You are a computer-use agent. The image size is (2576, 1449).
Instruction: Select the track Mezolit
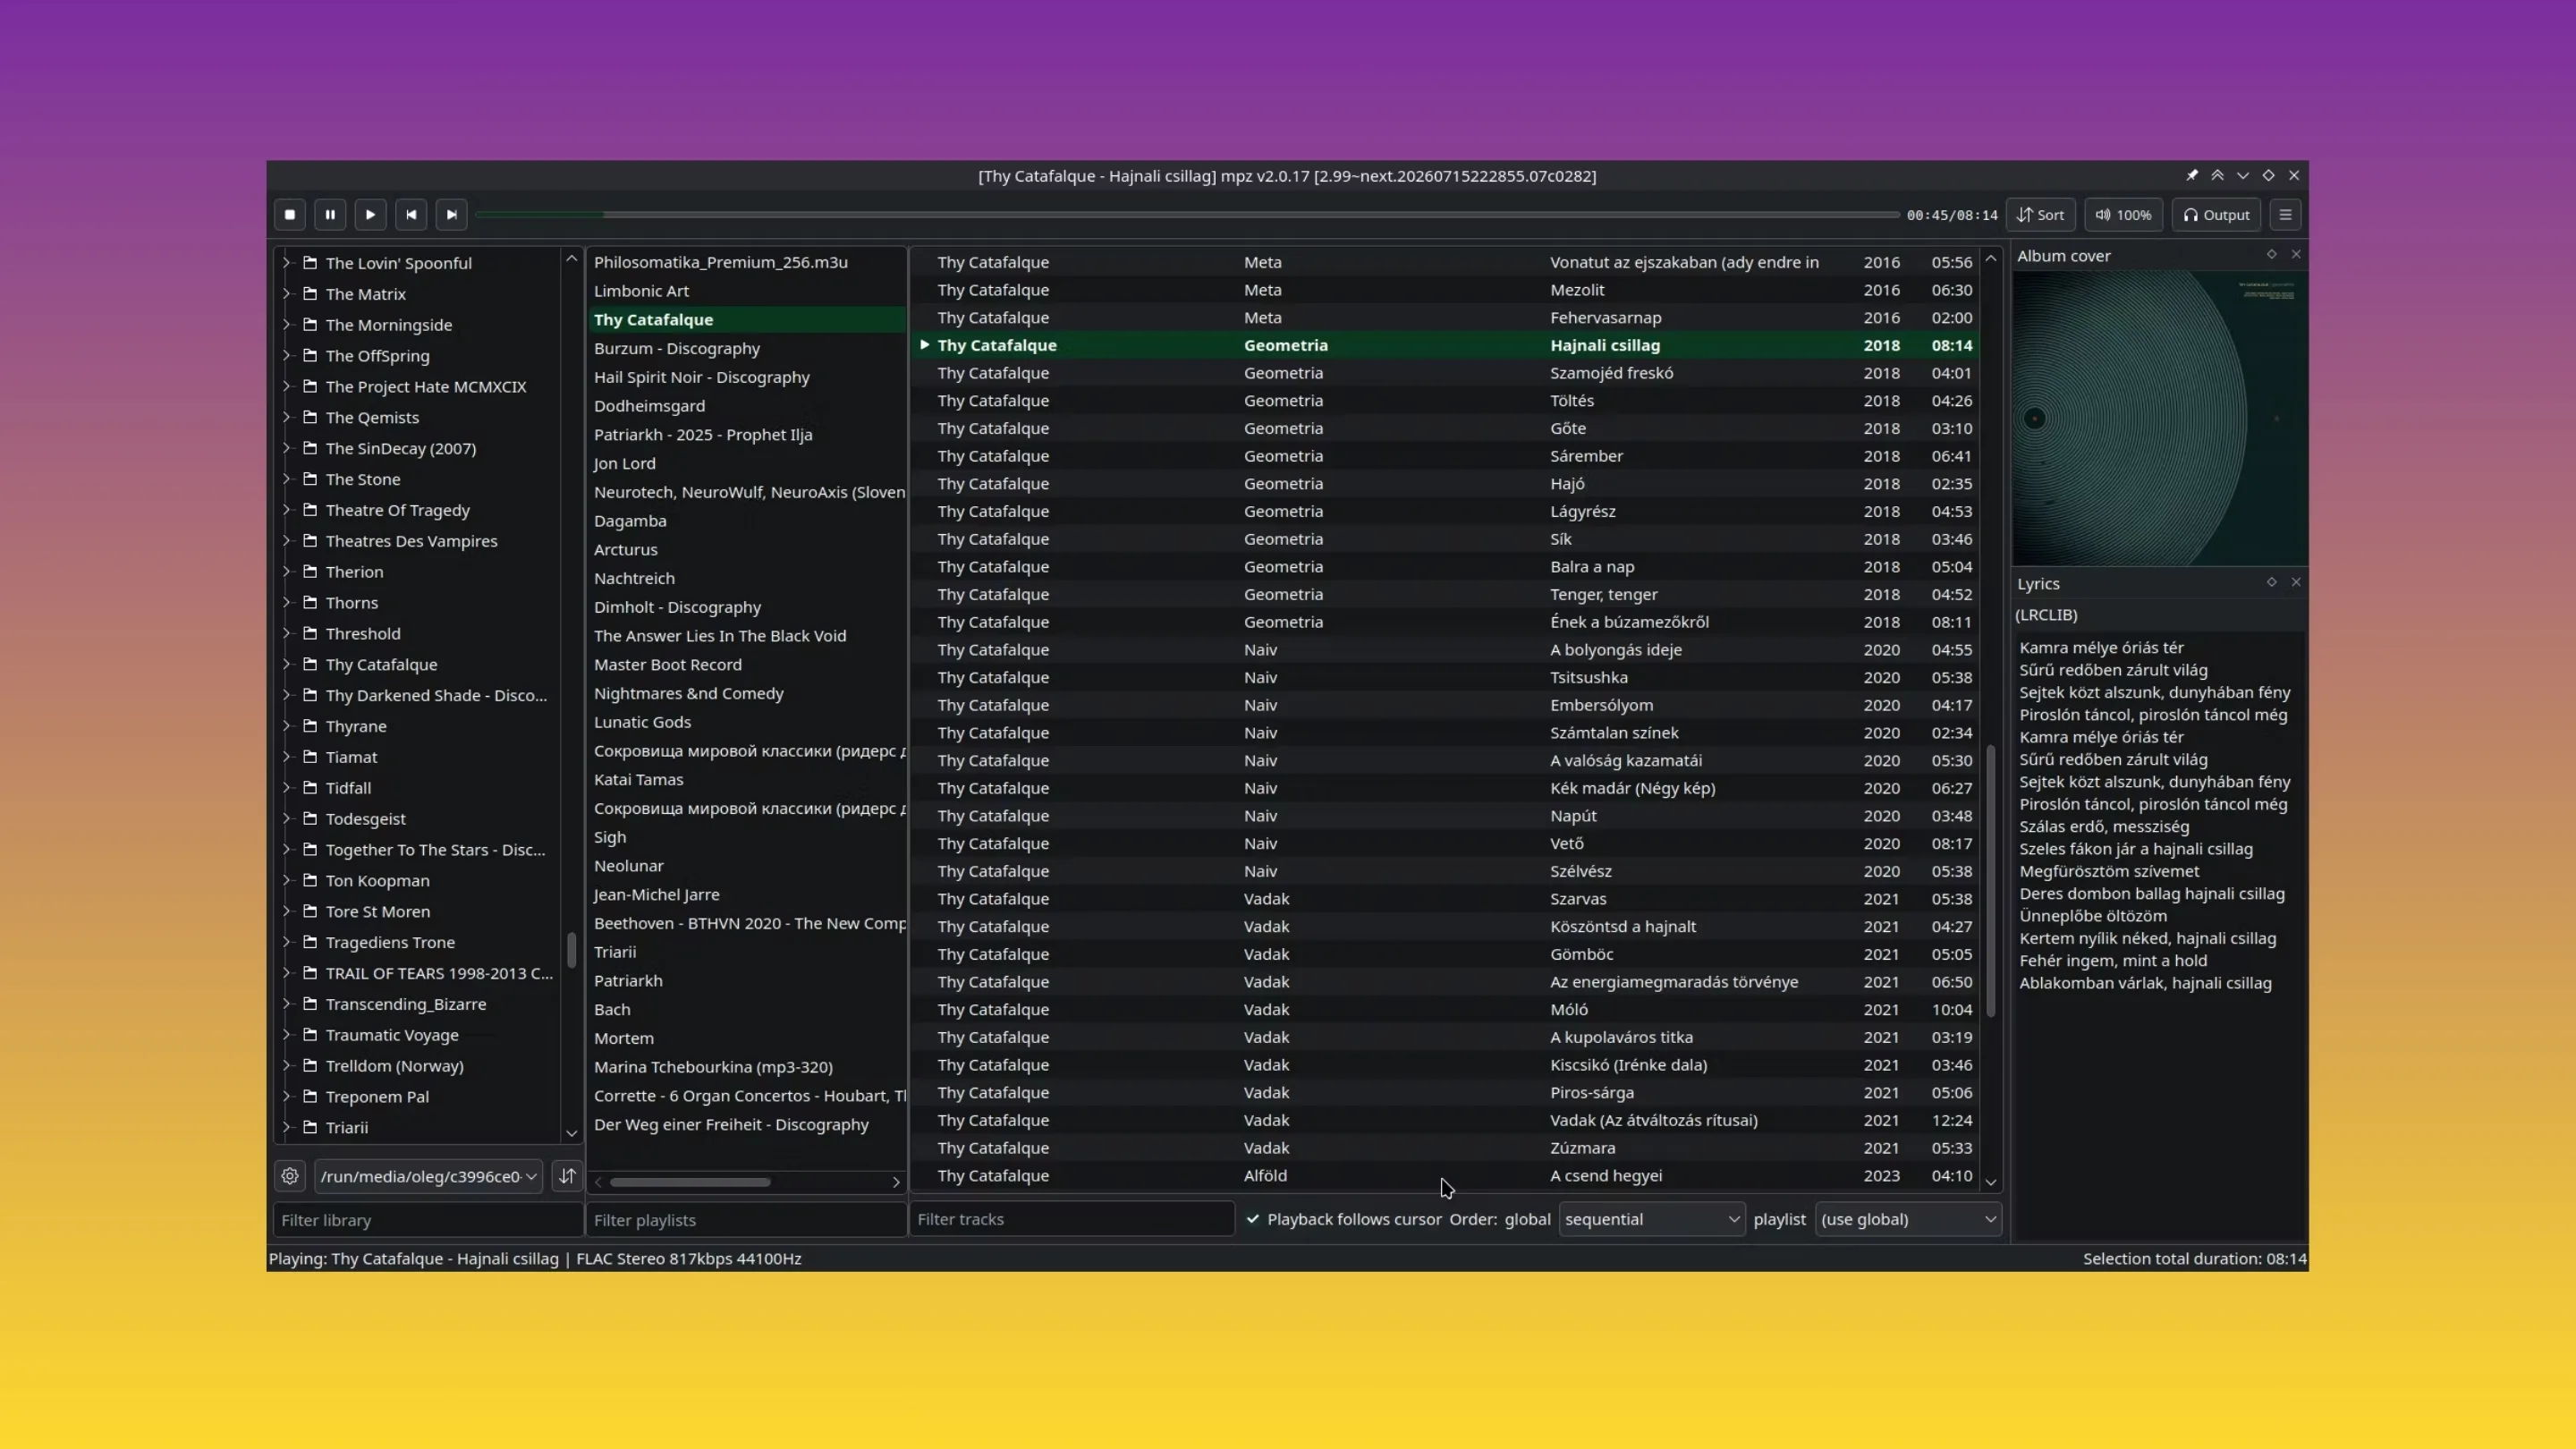[1445, 290]
